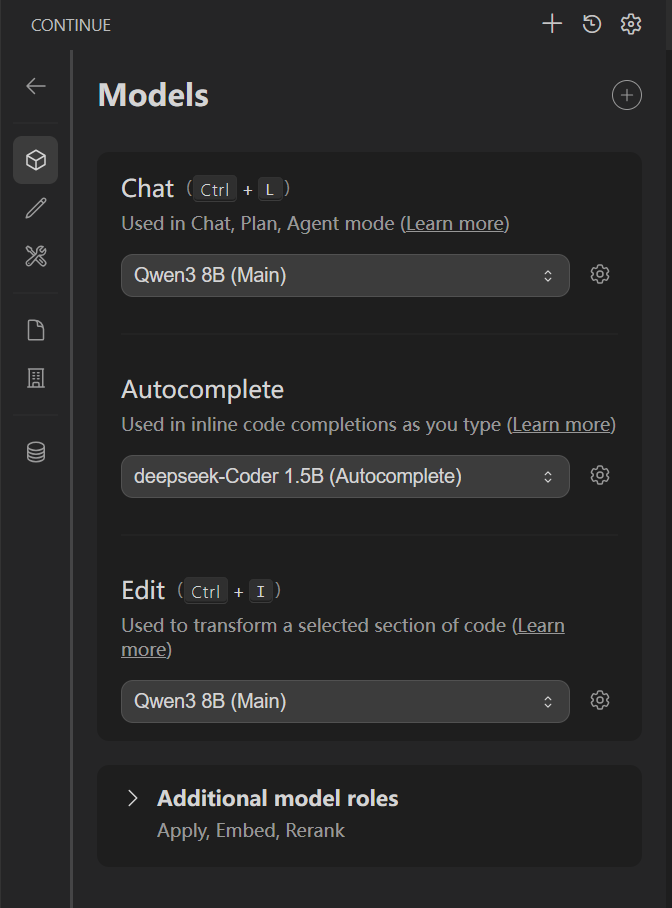Open the Rules pencil icon in sidebar

tap(35, 208)
